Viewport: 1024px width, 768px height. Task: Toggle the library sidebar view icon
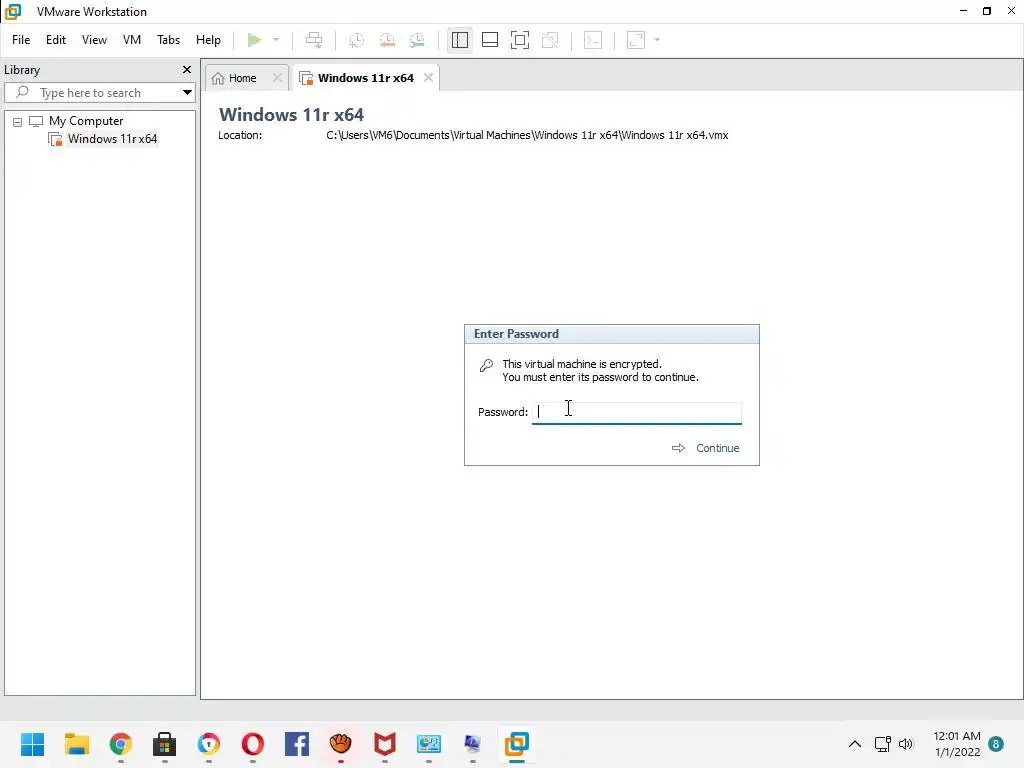(460, 40)
